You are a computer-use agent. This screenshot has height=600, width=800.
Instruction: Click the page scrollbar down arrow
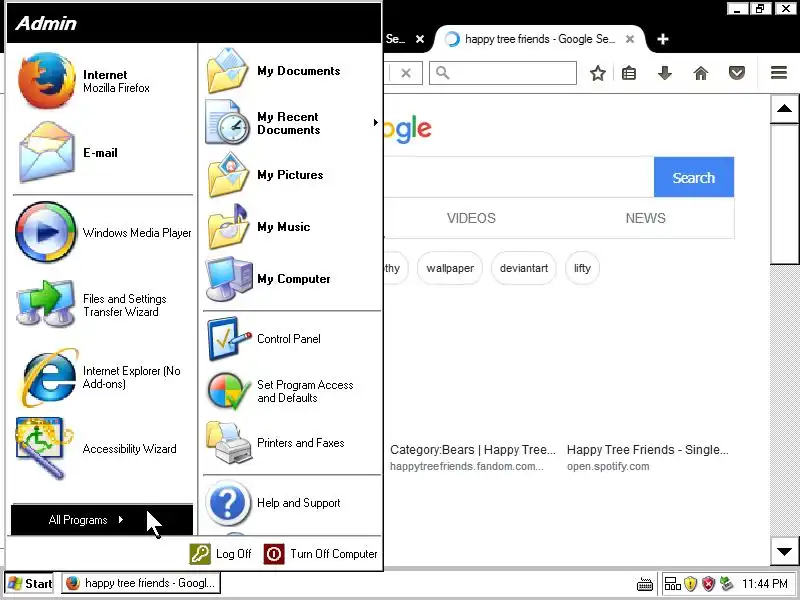tap(784, 551)
